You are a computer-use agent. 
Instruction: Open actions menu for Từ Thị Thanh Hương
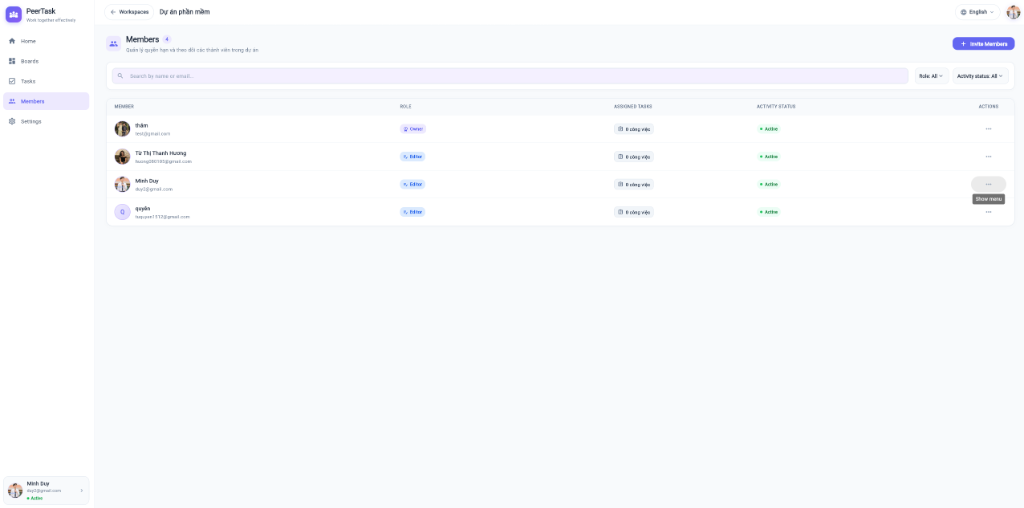[x=988, y=157]
